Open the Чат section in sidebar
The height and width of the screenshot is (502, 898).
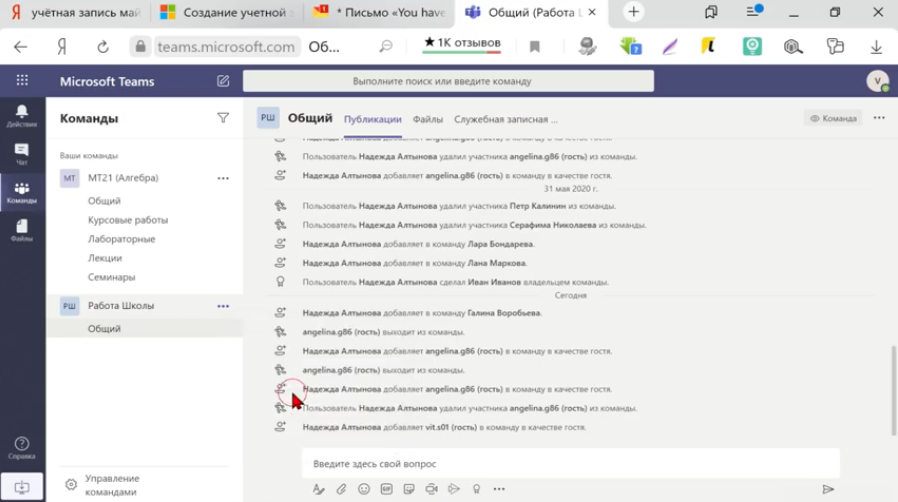click(x=22, y=154)
